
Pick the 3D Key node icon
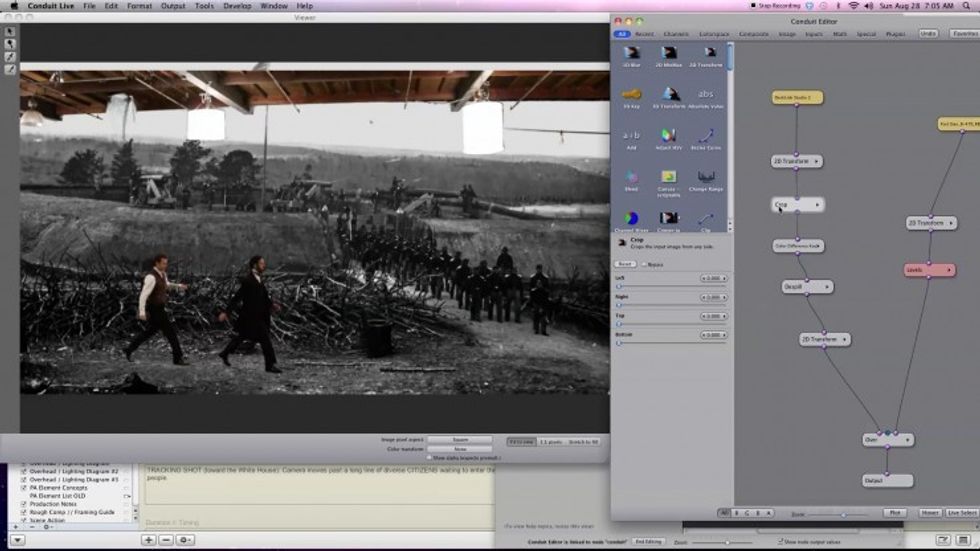(x=631, y=94)
